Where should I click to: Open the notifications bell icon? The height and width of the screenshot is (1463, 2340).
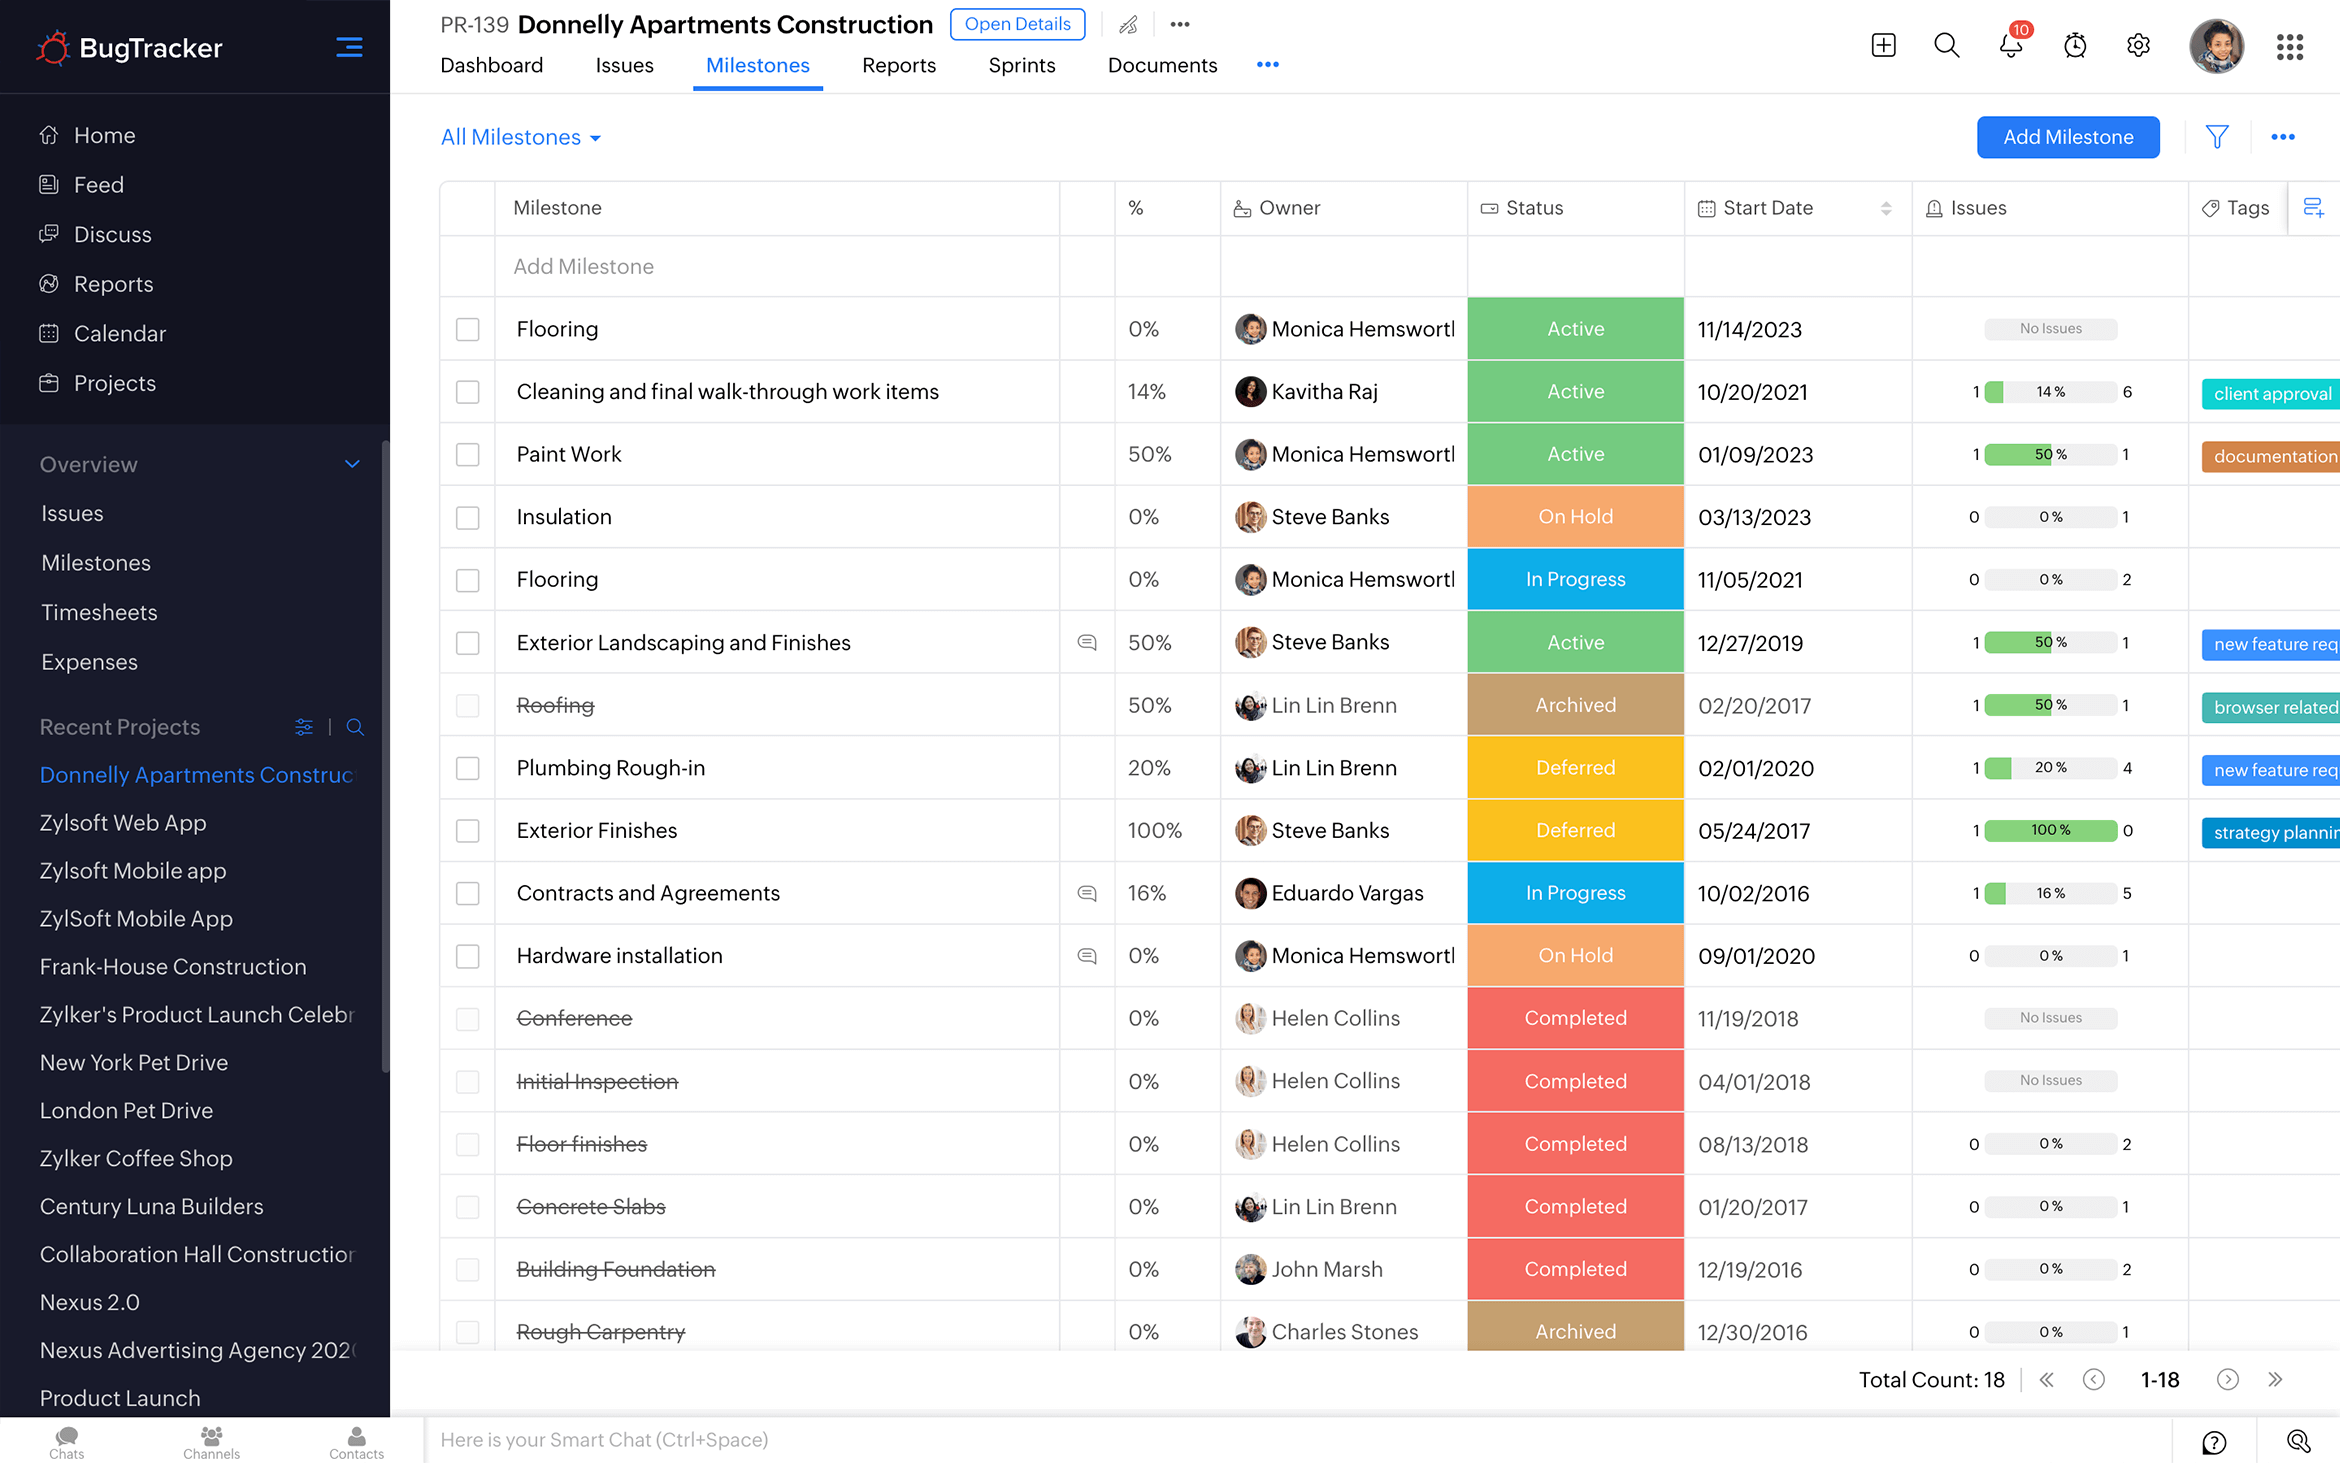click(x=2010, y=46)
